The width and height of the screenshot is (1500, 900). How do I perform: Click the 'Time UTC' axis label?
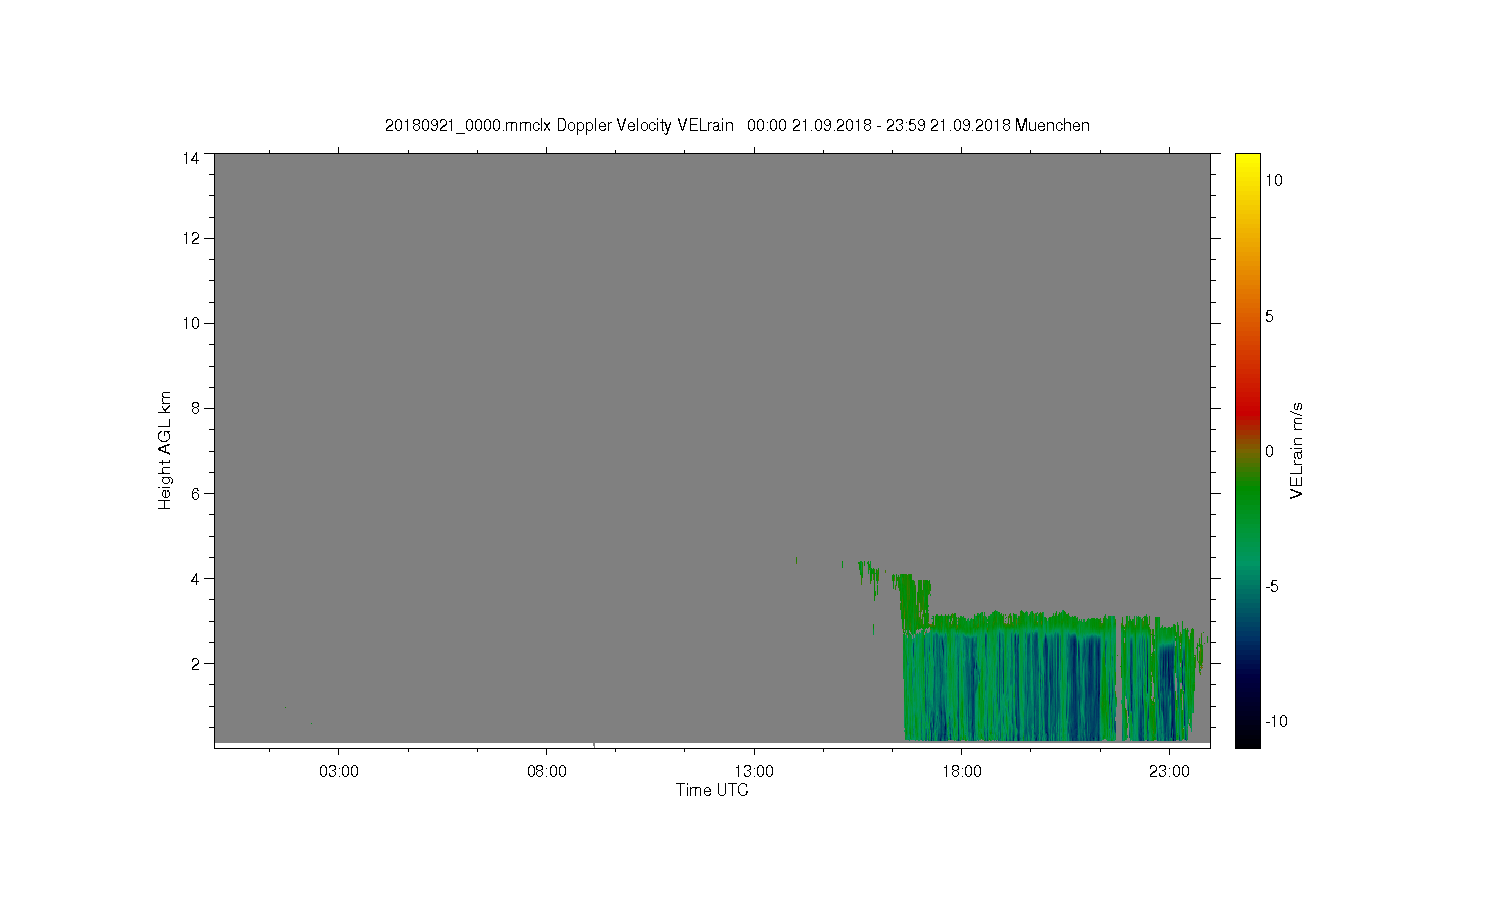click(x=712, y=790)
